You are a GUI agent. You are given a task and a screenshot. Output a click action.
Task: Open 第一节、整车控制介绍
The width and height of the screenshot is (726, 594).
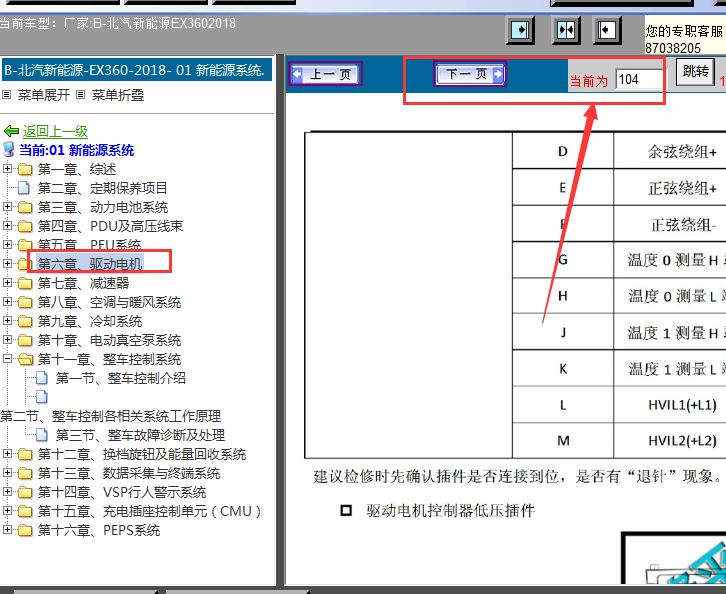click(121, 378)
